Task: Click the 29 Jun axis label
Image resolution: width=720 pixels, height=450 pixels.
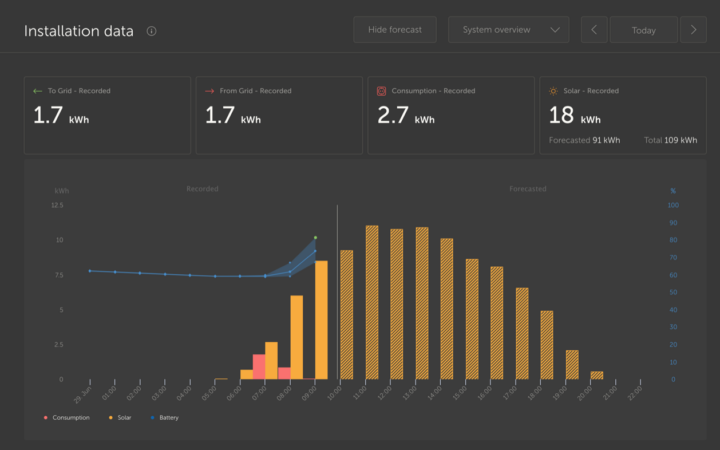Action: (x=83, y=395)
